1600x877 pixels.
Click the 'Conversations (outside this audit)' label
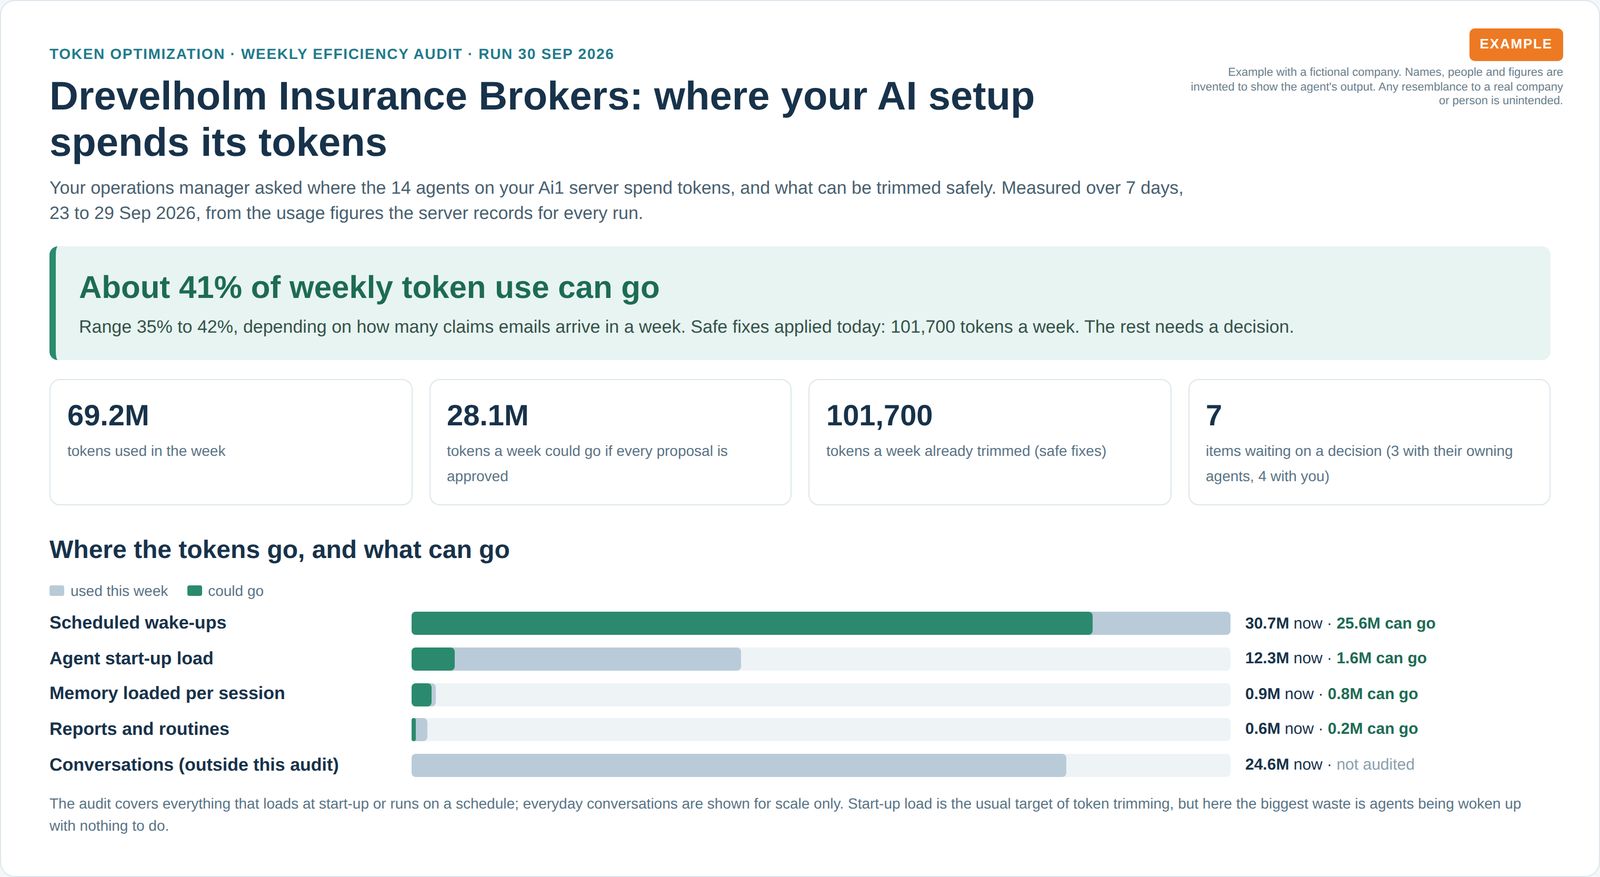[x=194, y=764]
